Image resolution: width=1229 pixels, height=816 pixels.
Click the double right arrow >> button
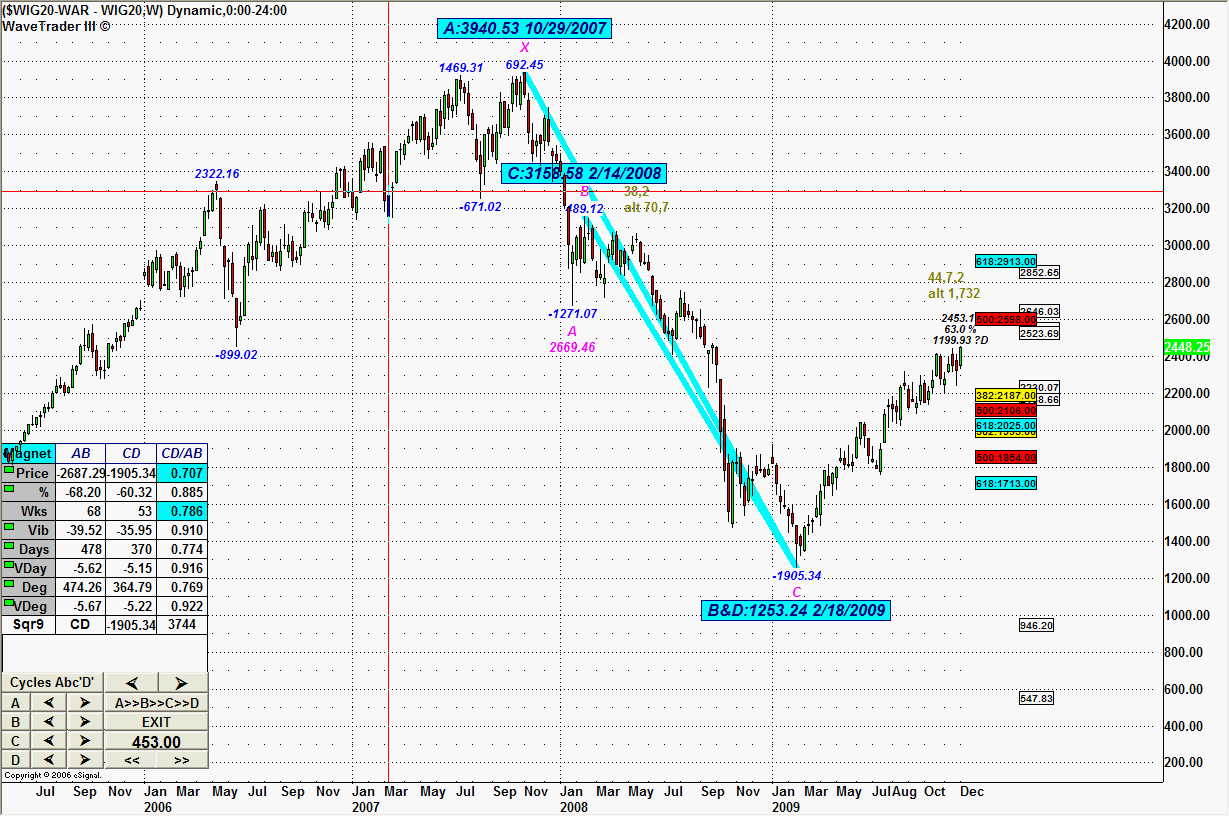(x=182, y=760)
